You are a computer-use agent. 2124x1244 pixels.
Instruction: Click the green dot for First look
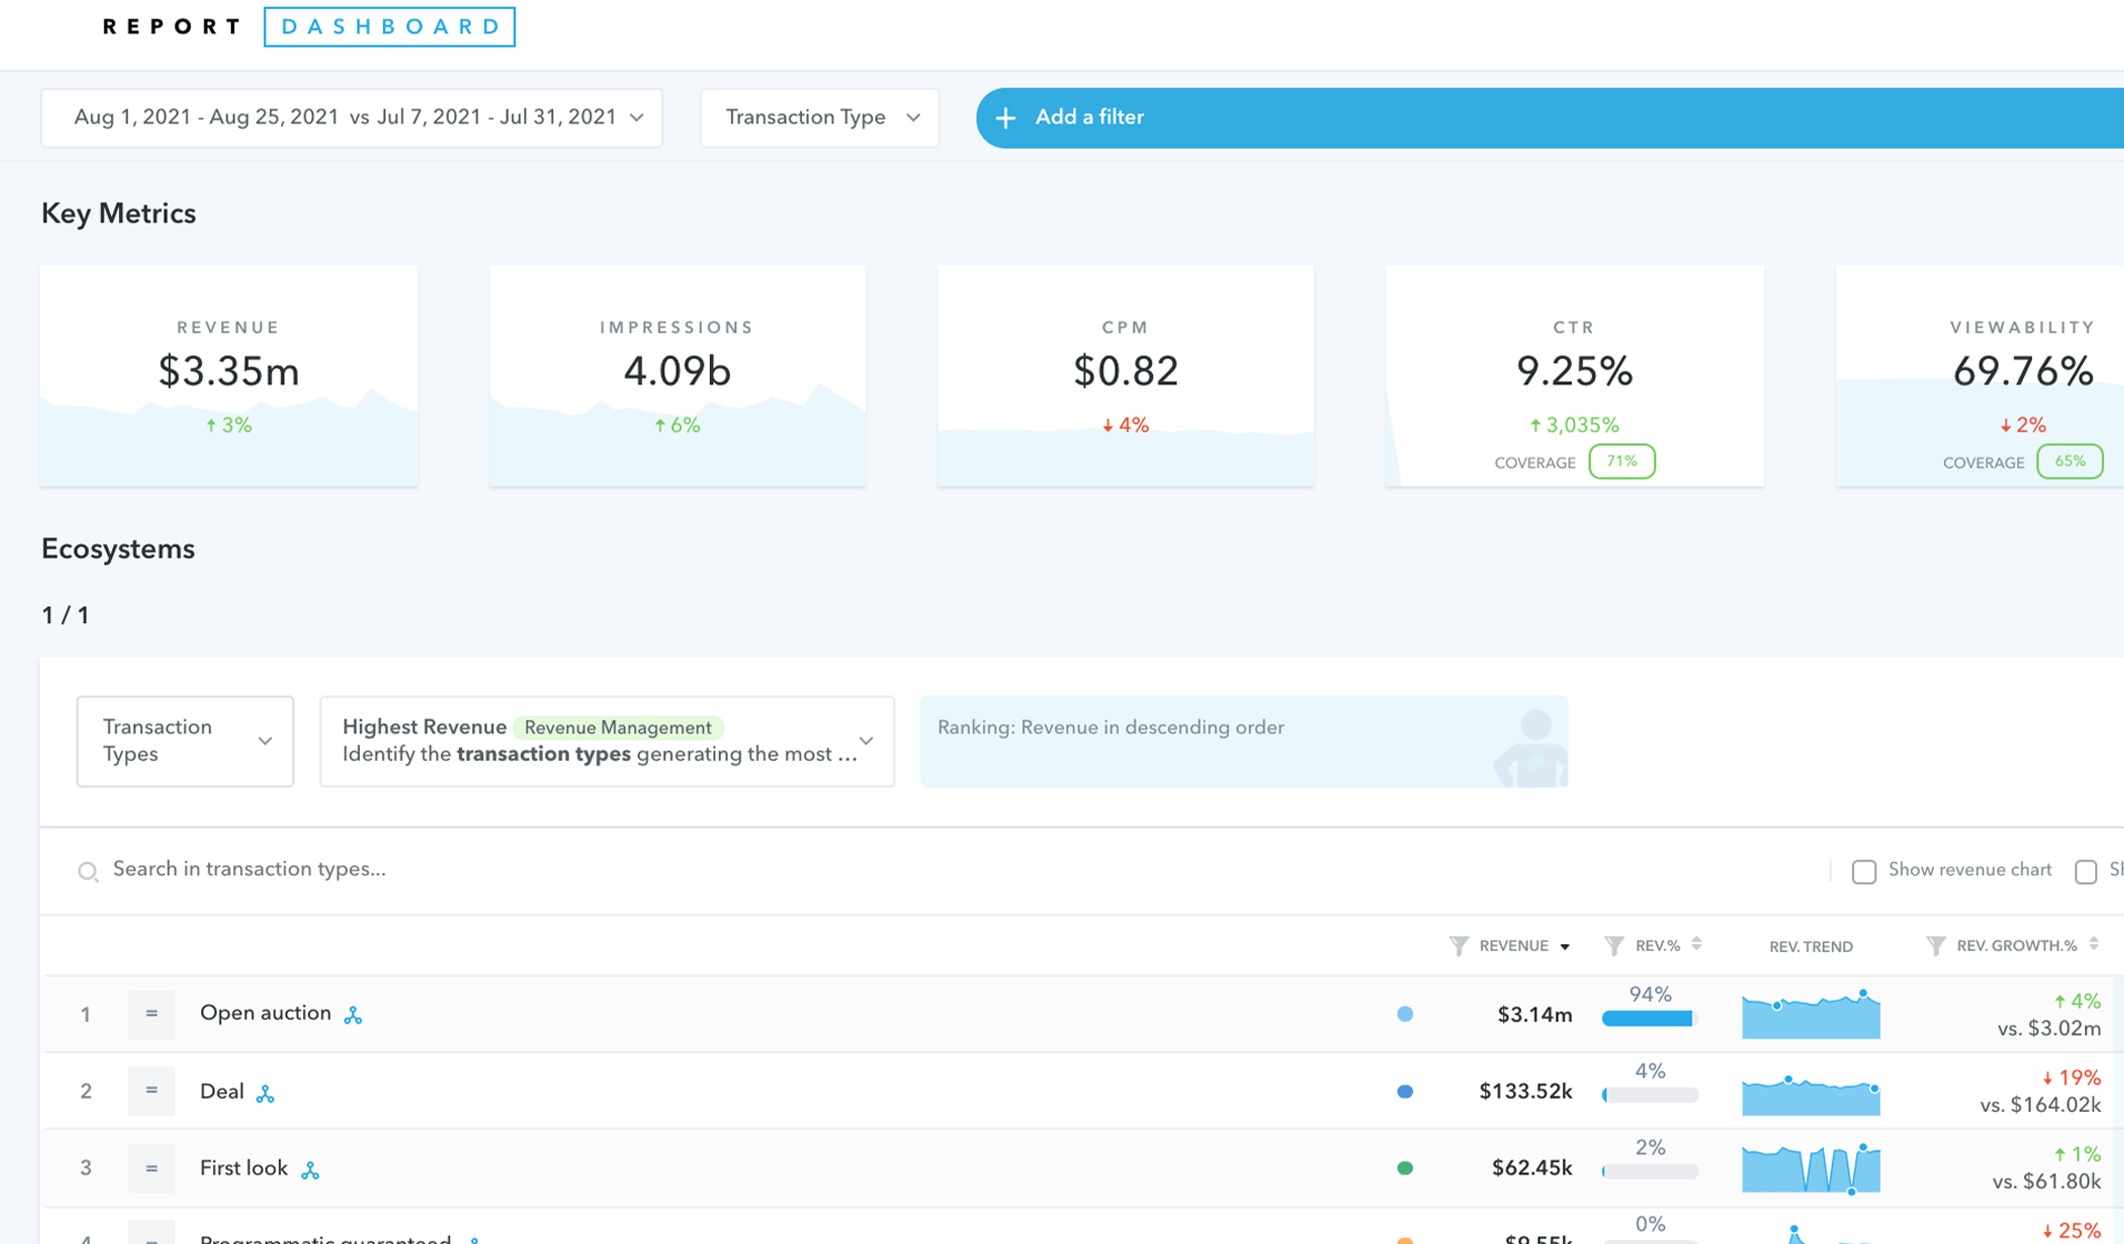tap(1405, 1168)
